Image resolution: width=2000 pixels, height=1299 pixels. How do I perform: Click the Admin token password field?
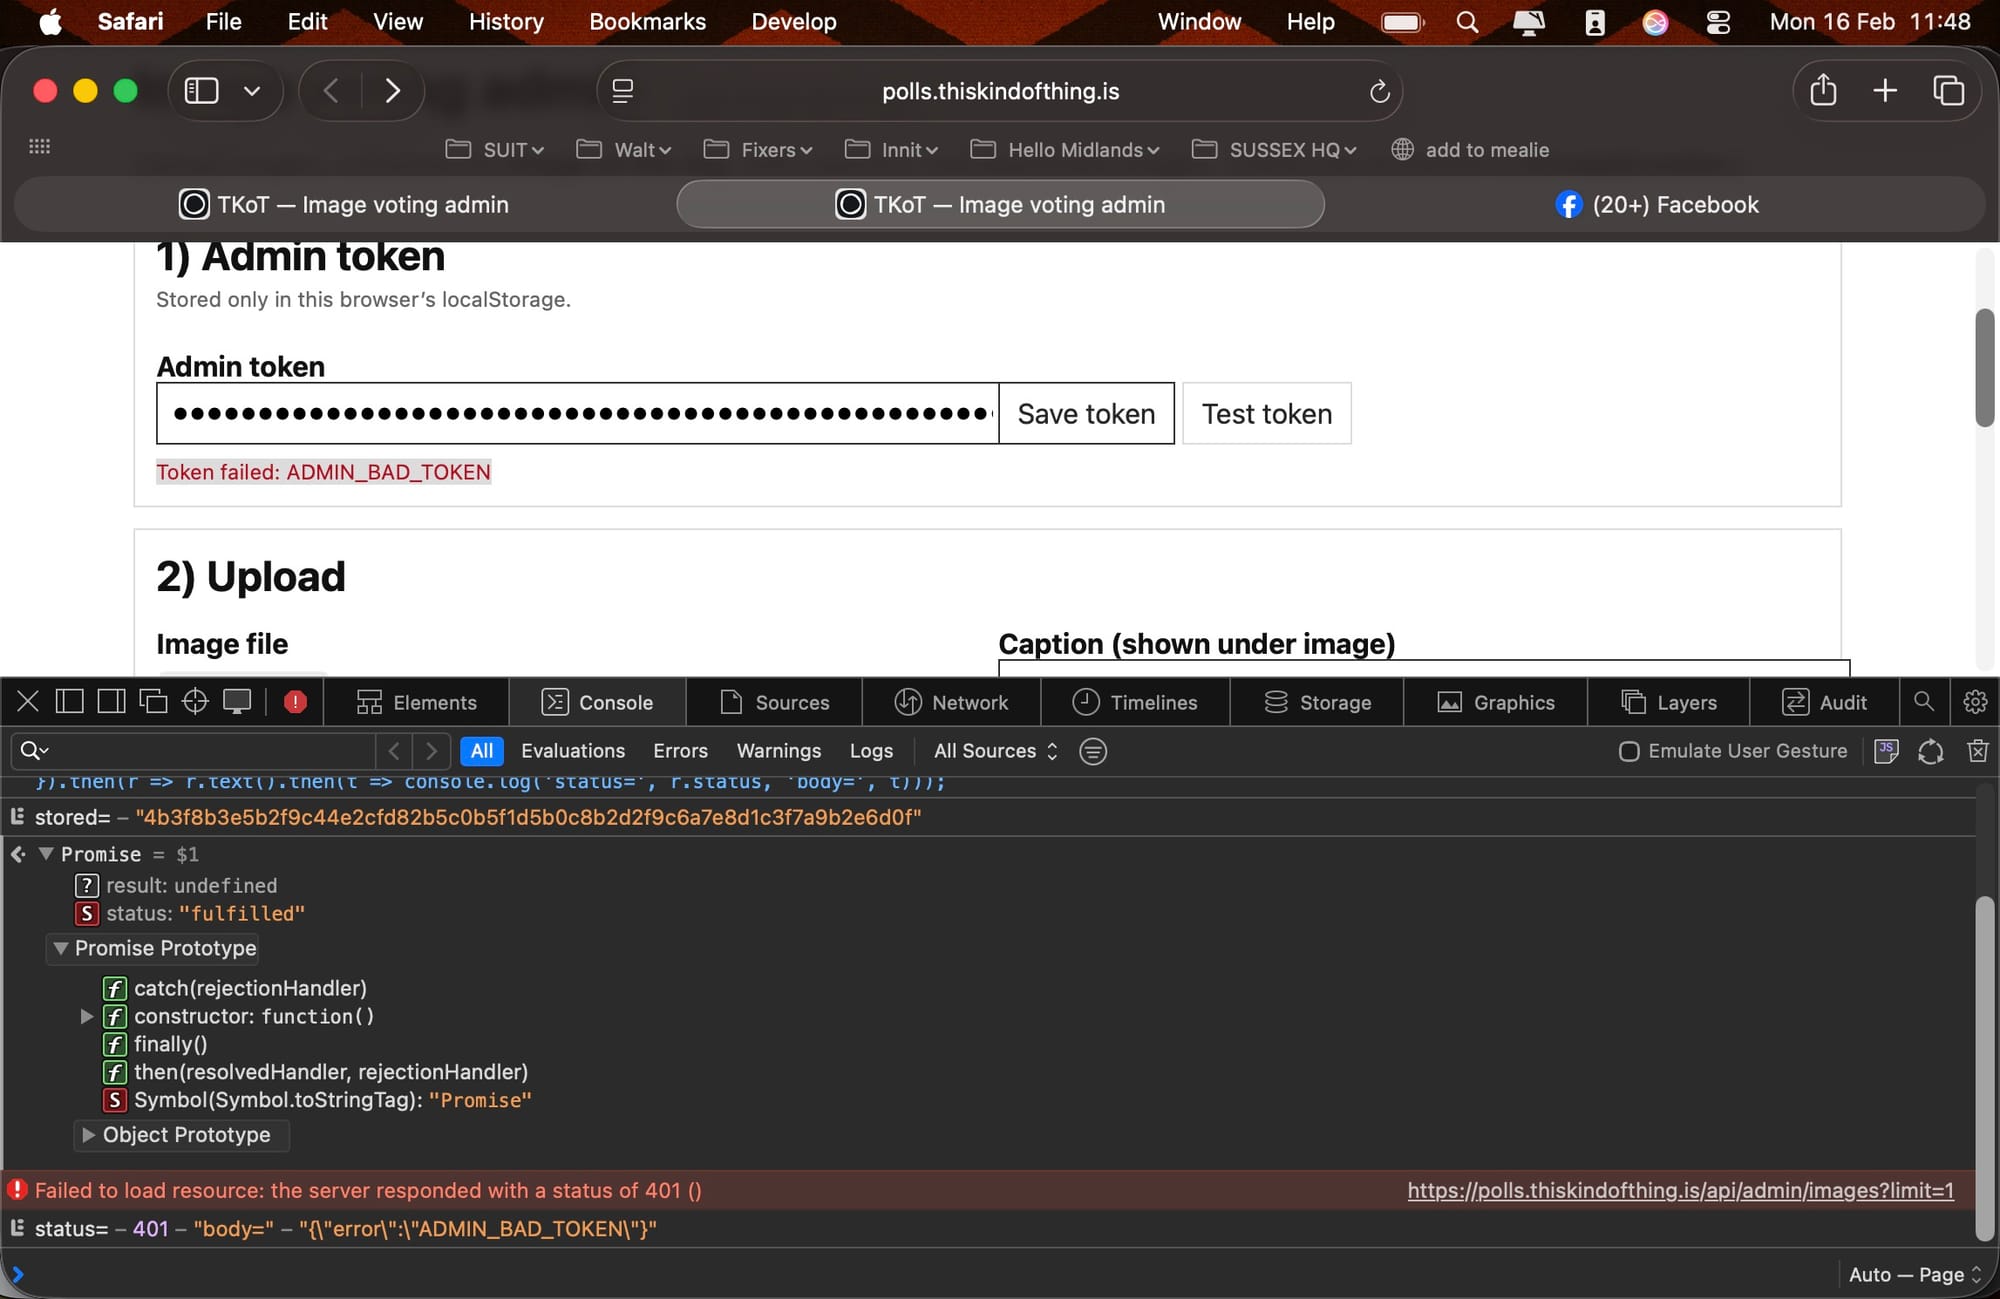point(578,414)
